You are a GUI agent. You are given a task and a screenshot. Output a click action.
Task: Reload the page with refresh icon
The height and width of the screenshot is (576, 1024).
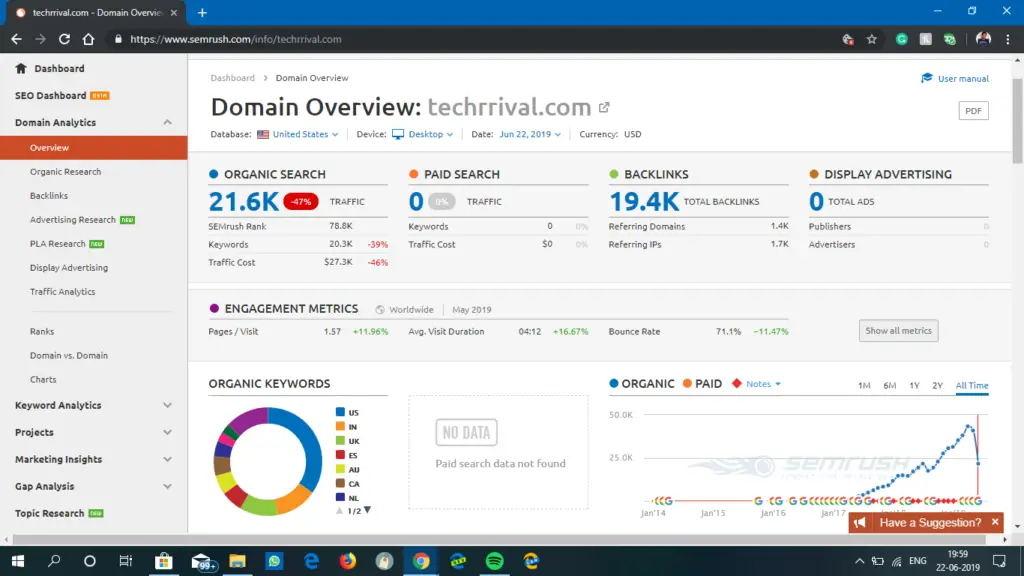point(64,39)
